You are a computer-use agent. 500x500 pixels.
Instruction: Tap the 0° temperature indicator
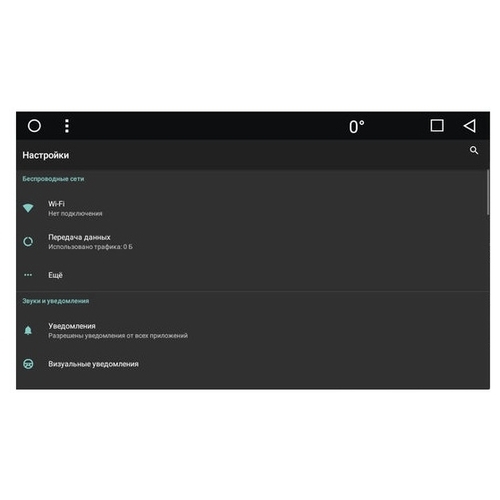pos(357,127)
